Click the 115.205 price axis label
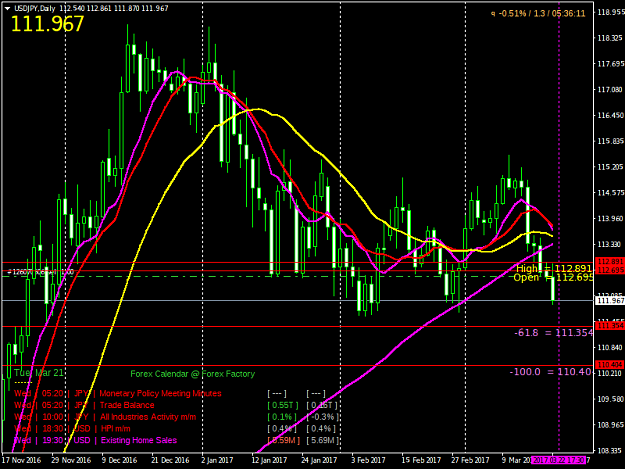Image resolution: width=625 pixels, height=469 pixels. pos(610,167)
